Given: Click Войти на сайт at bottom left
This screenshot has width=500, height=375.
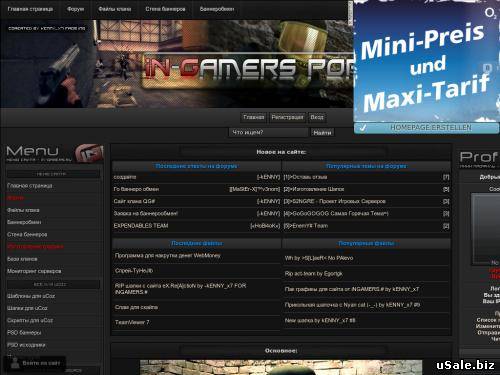Looking at the screenshot, I should [x=41, y=363].
